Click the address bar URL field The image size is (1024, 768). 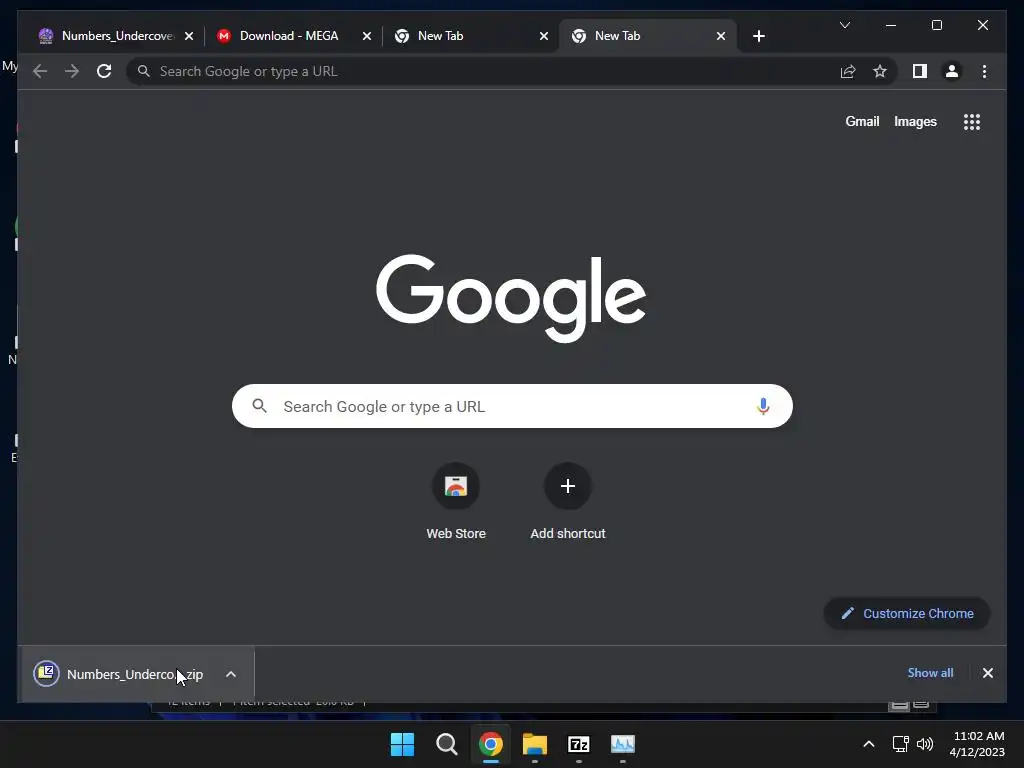pos(483,71)
